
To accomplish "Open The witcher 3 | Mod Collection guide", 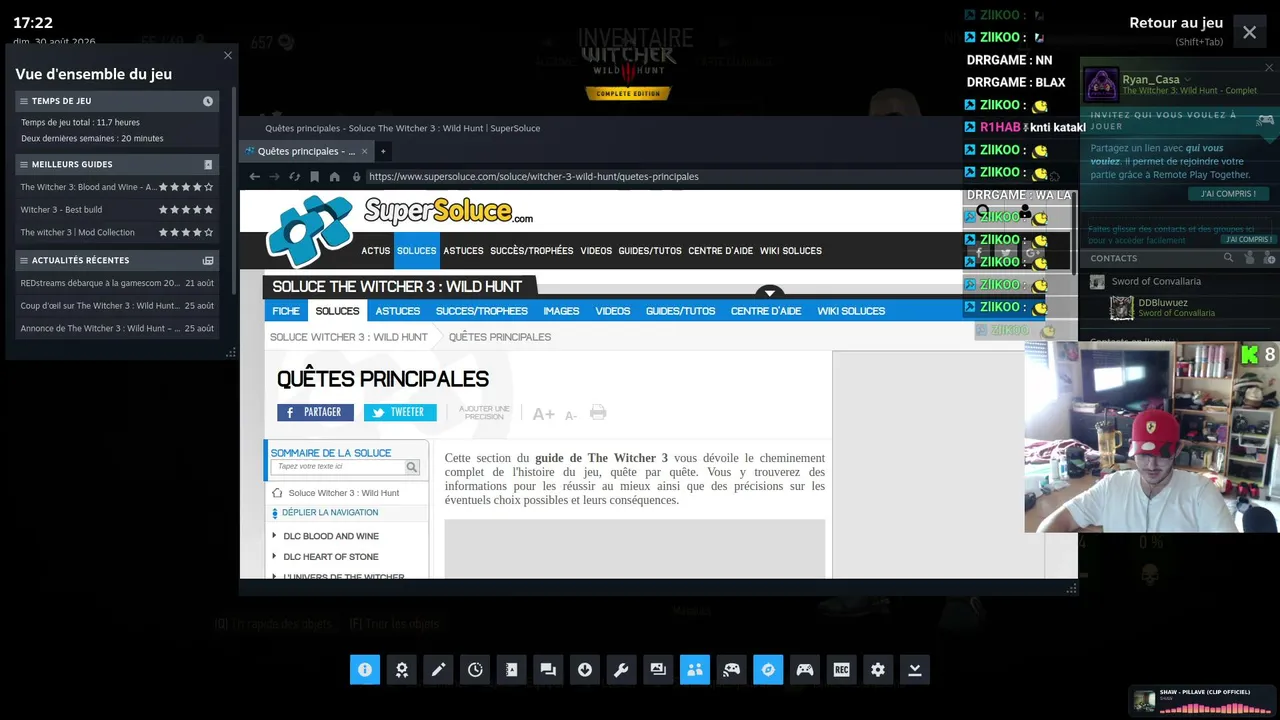I will click(117, 233).
